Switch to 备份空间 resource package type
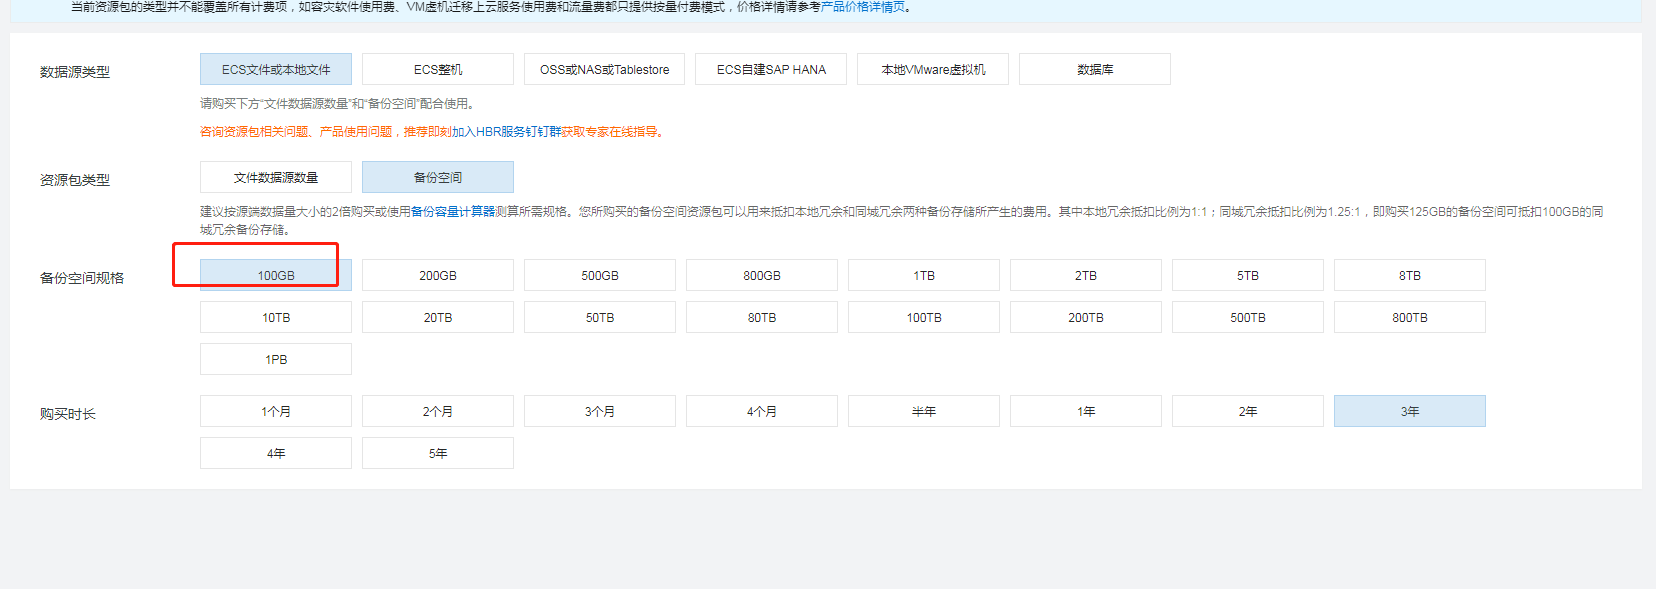Image resolution: width=1656 pixels, height=589 pixels. (438, 177)
